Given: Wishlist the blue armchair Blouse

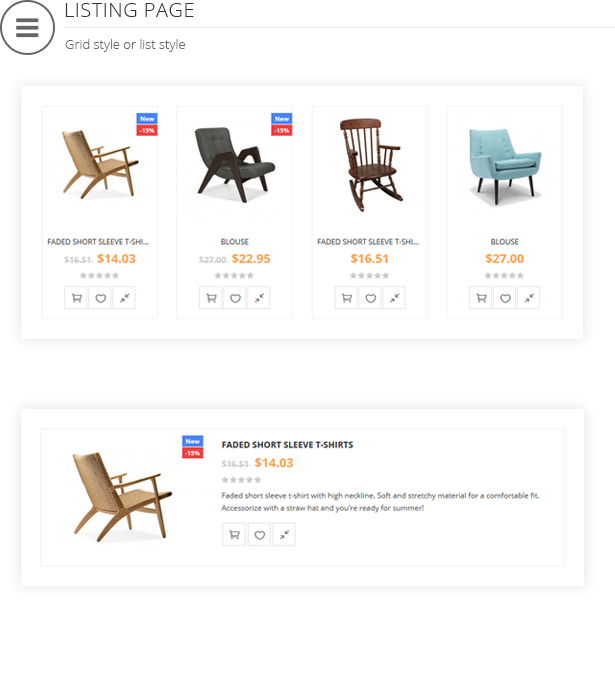Looking at the screenshot, I should (505, 298).
